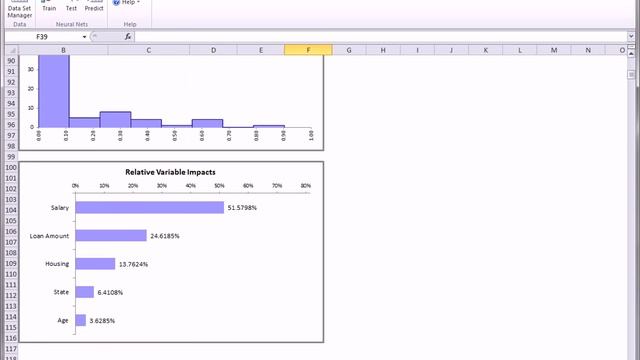Open the Help dropdown in ribbon
This screenshot has width=640, height=360.
pyautogui.click(x=127, y=2)
